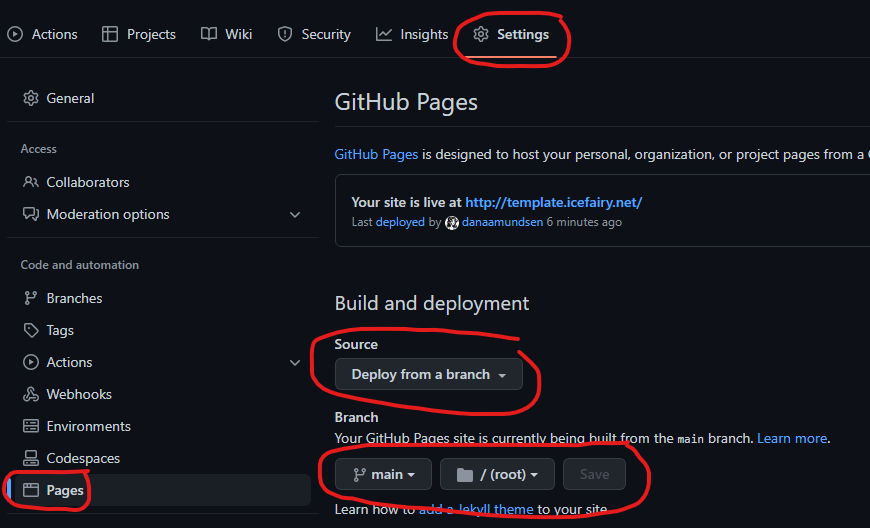
Task: Click the Wiki book icon
Action: tap(209, 34)
